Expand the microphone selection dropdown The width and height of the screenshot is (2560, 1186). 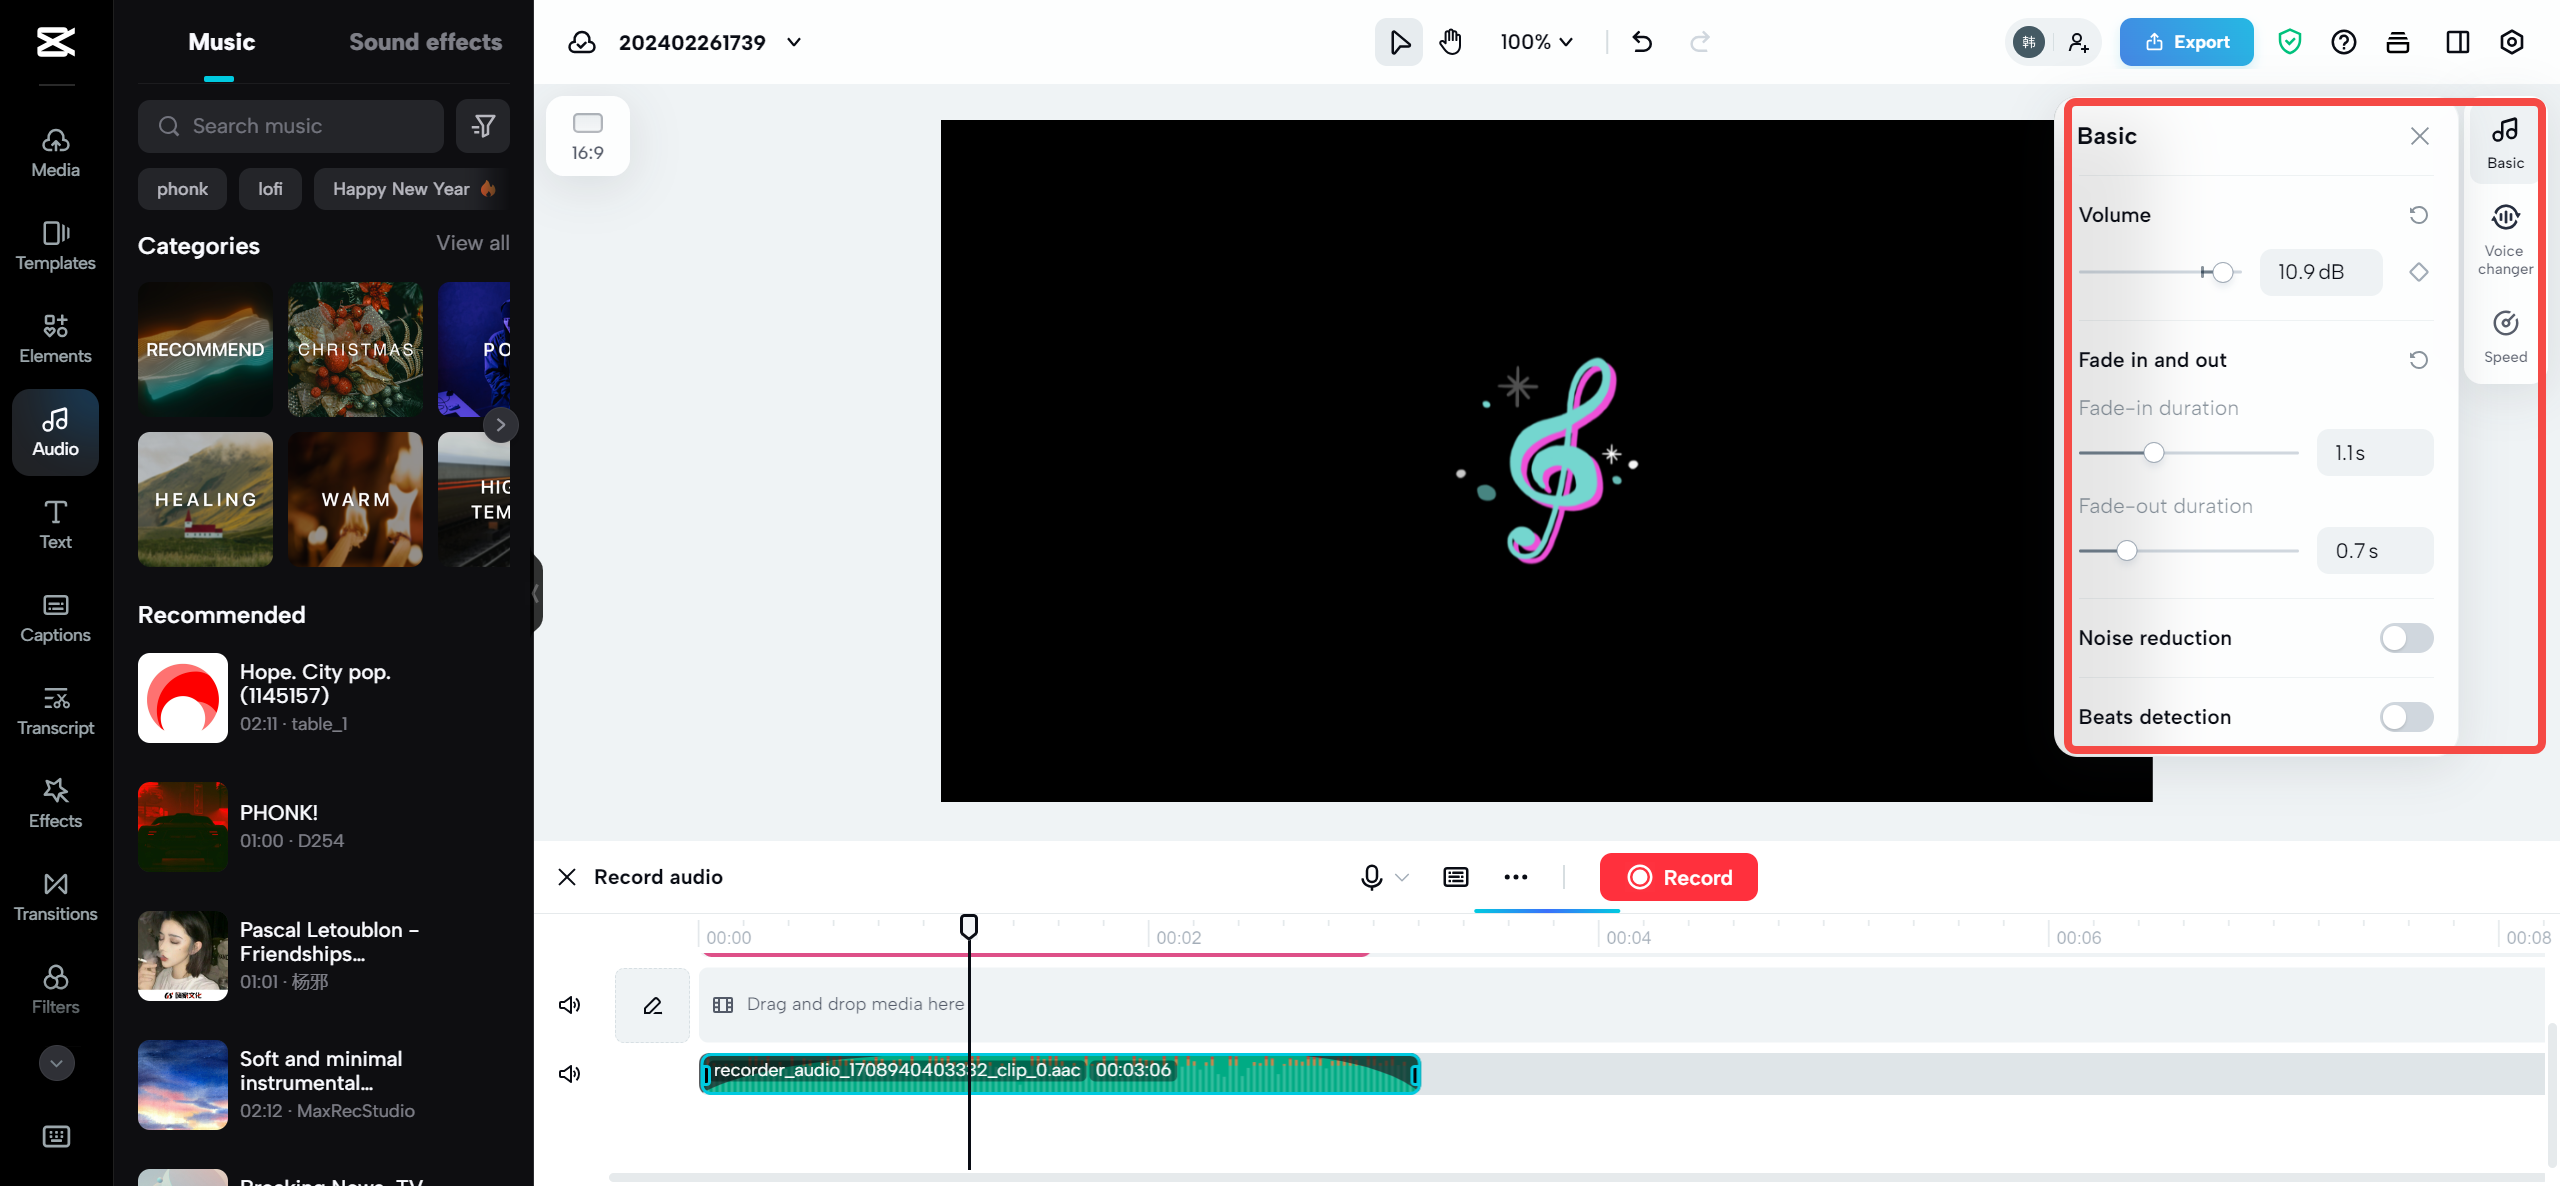(1402, 877)
